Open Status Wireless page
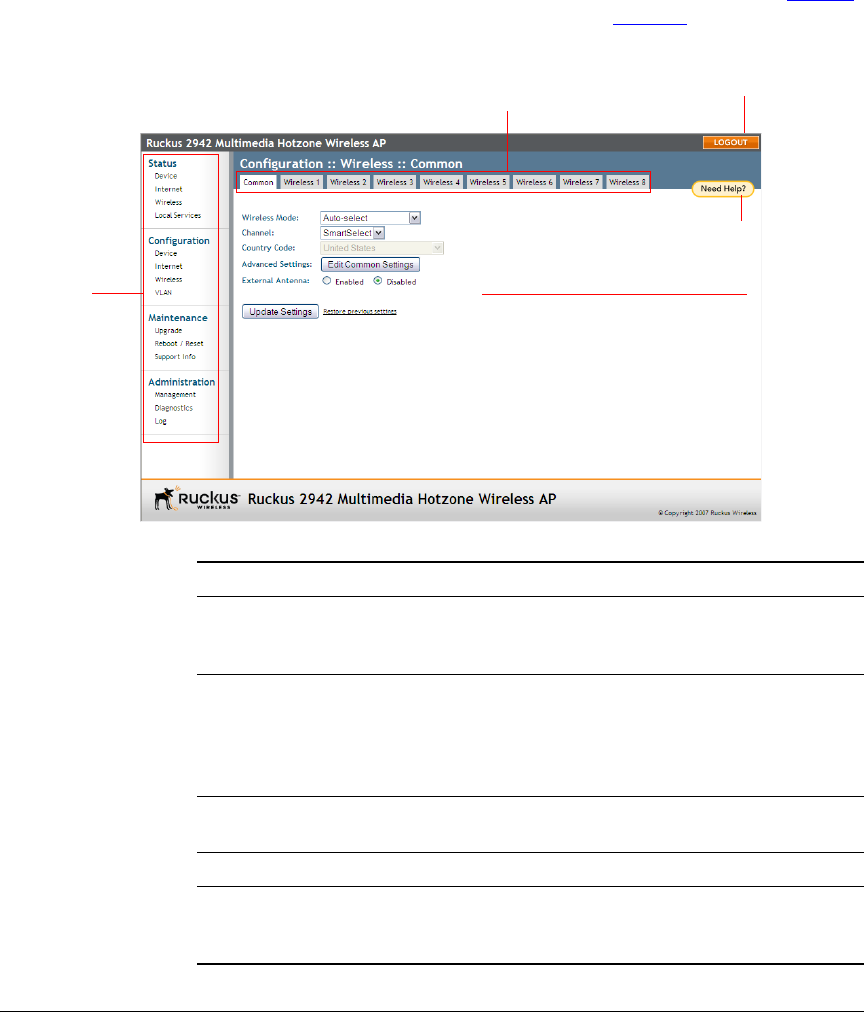The width and height of the screenshot is (864, 1013). pyautogui.click(x=168, y=202)
